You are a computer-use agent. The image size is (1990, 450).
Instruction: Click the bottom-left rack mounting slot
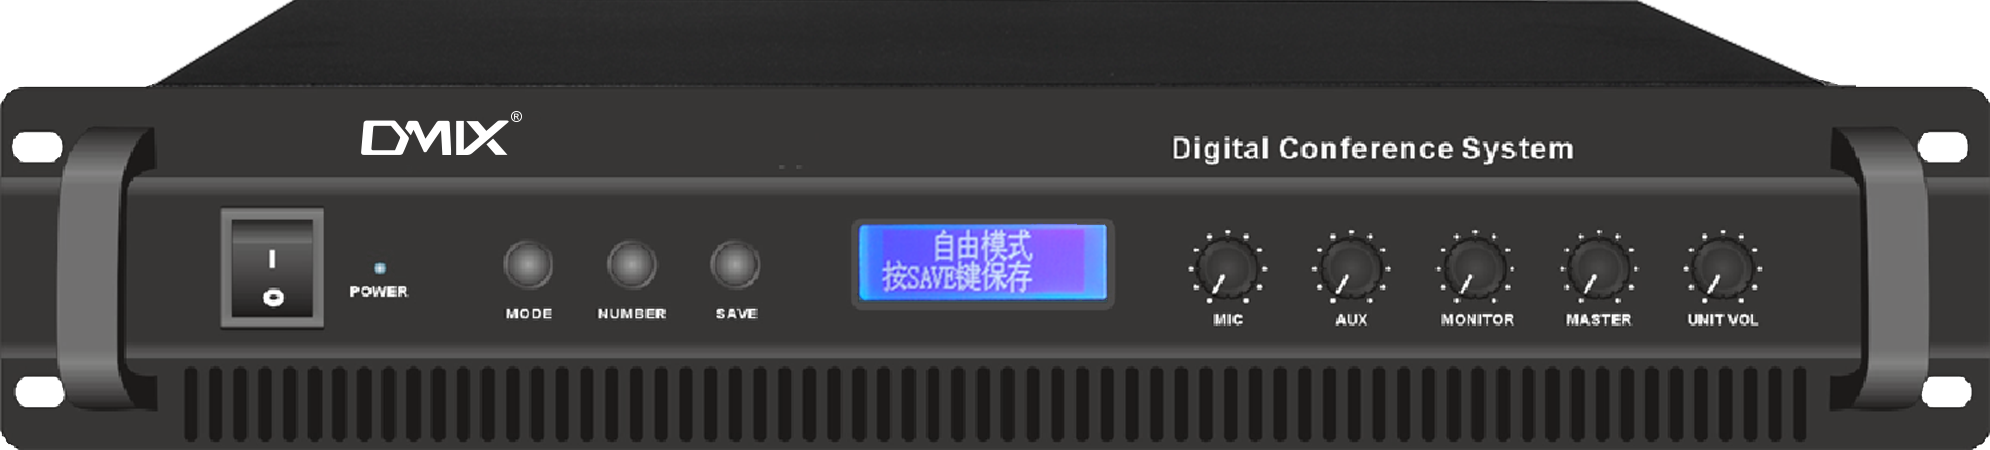tap(40, 391)
